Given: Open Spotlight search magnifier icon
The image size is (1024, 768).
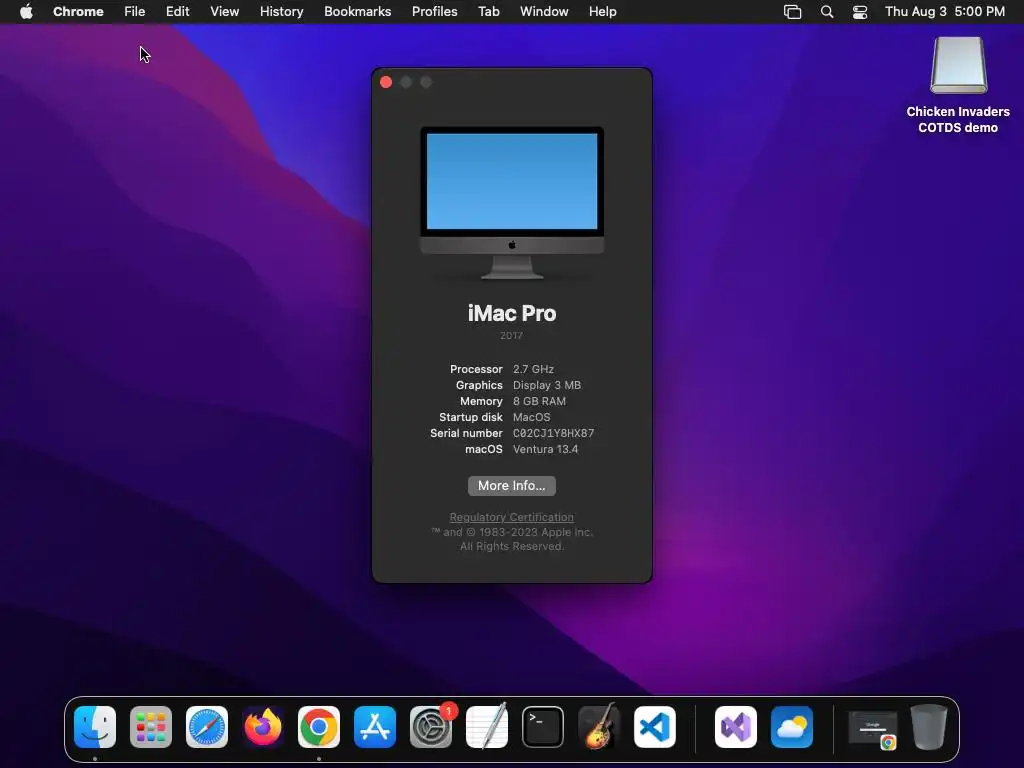Looking at the screenshot, I should [827, 12].
